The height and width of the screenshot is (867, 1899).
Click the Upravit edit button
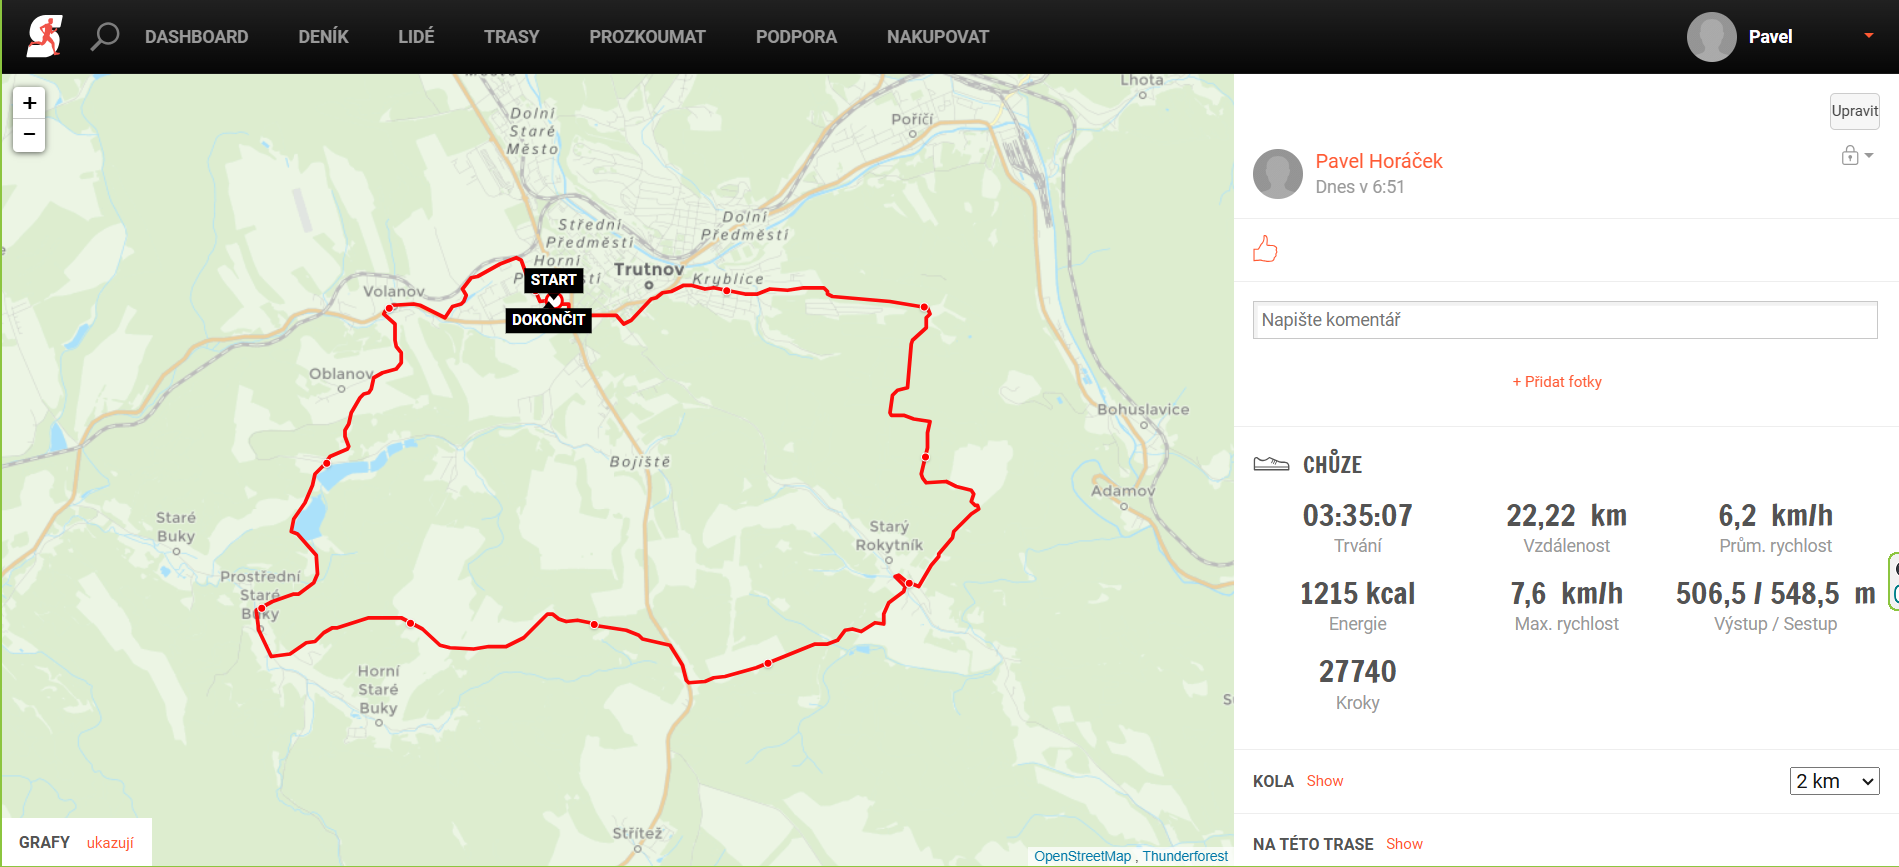click(x=1854, y=111)
